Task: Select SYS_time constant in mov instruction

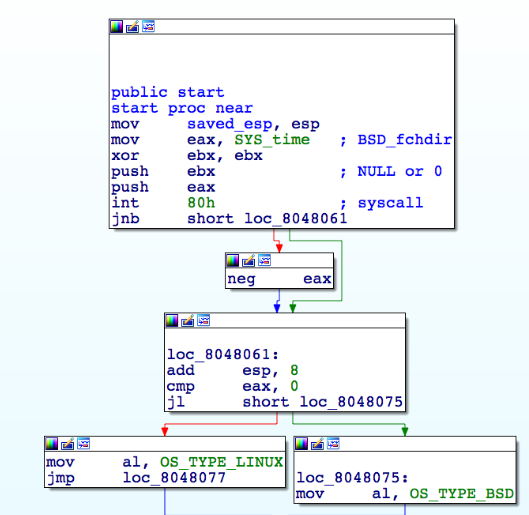Action: 272,140
